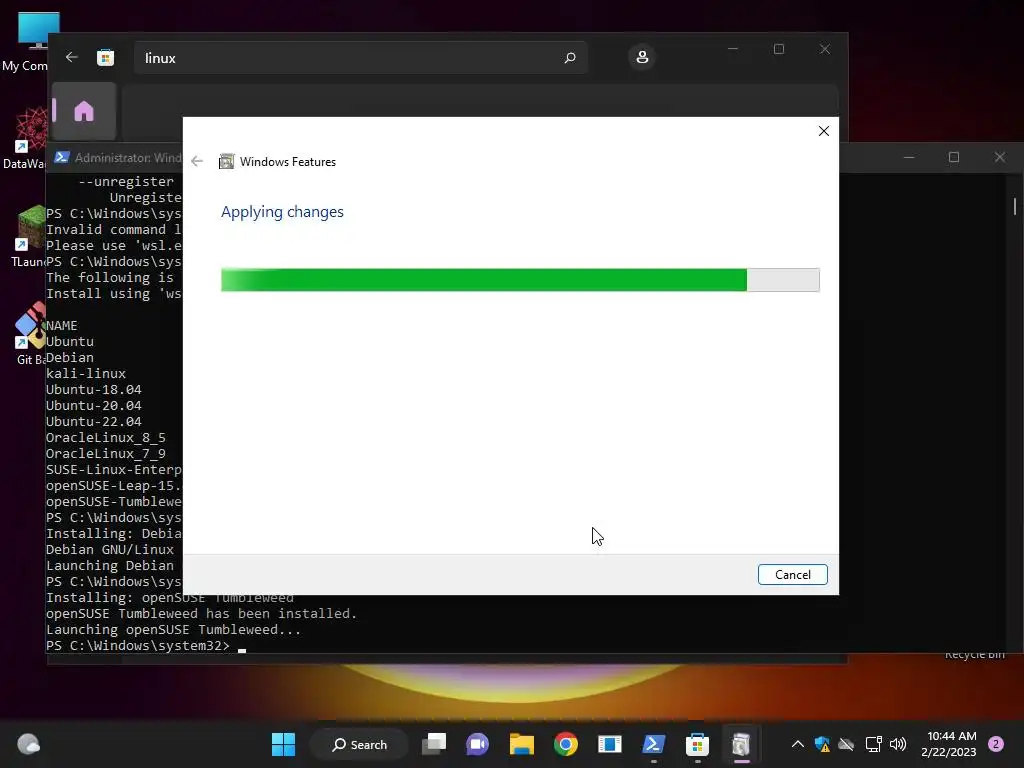Open the Store Home tab
This screenshot has height=768, width=1024.
tap(84, 111)
